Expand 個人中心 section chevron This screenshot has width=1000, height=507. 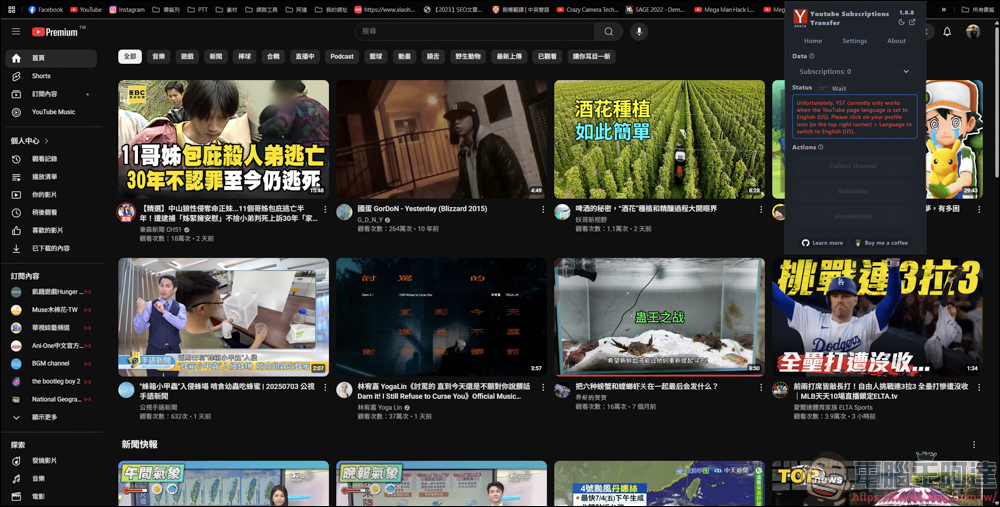[x=47, y=141]
